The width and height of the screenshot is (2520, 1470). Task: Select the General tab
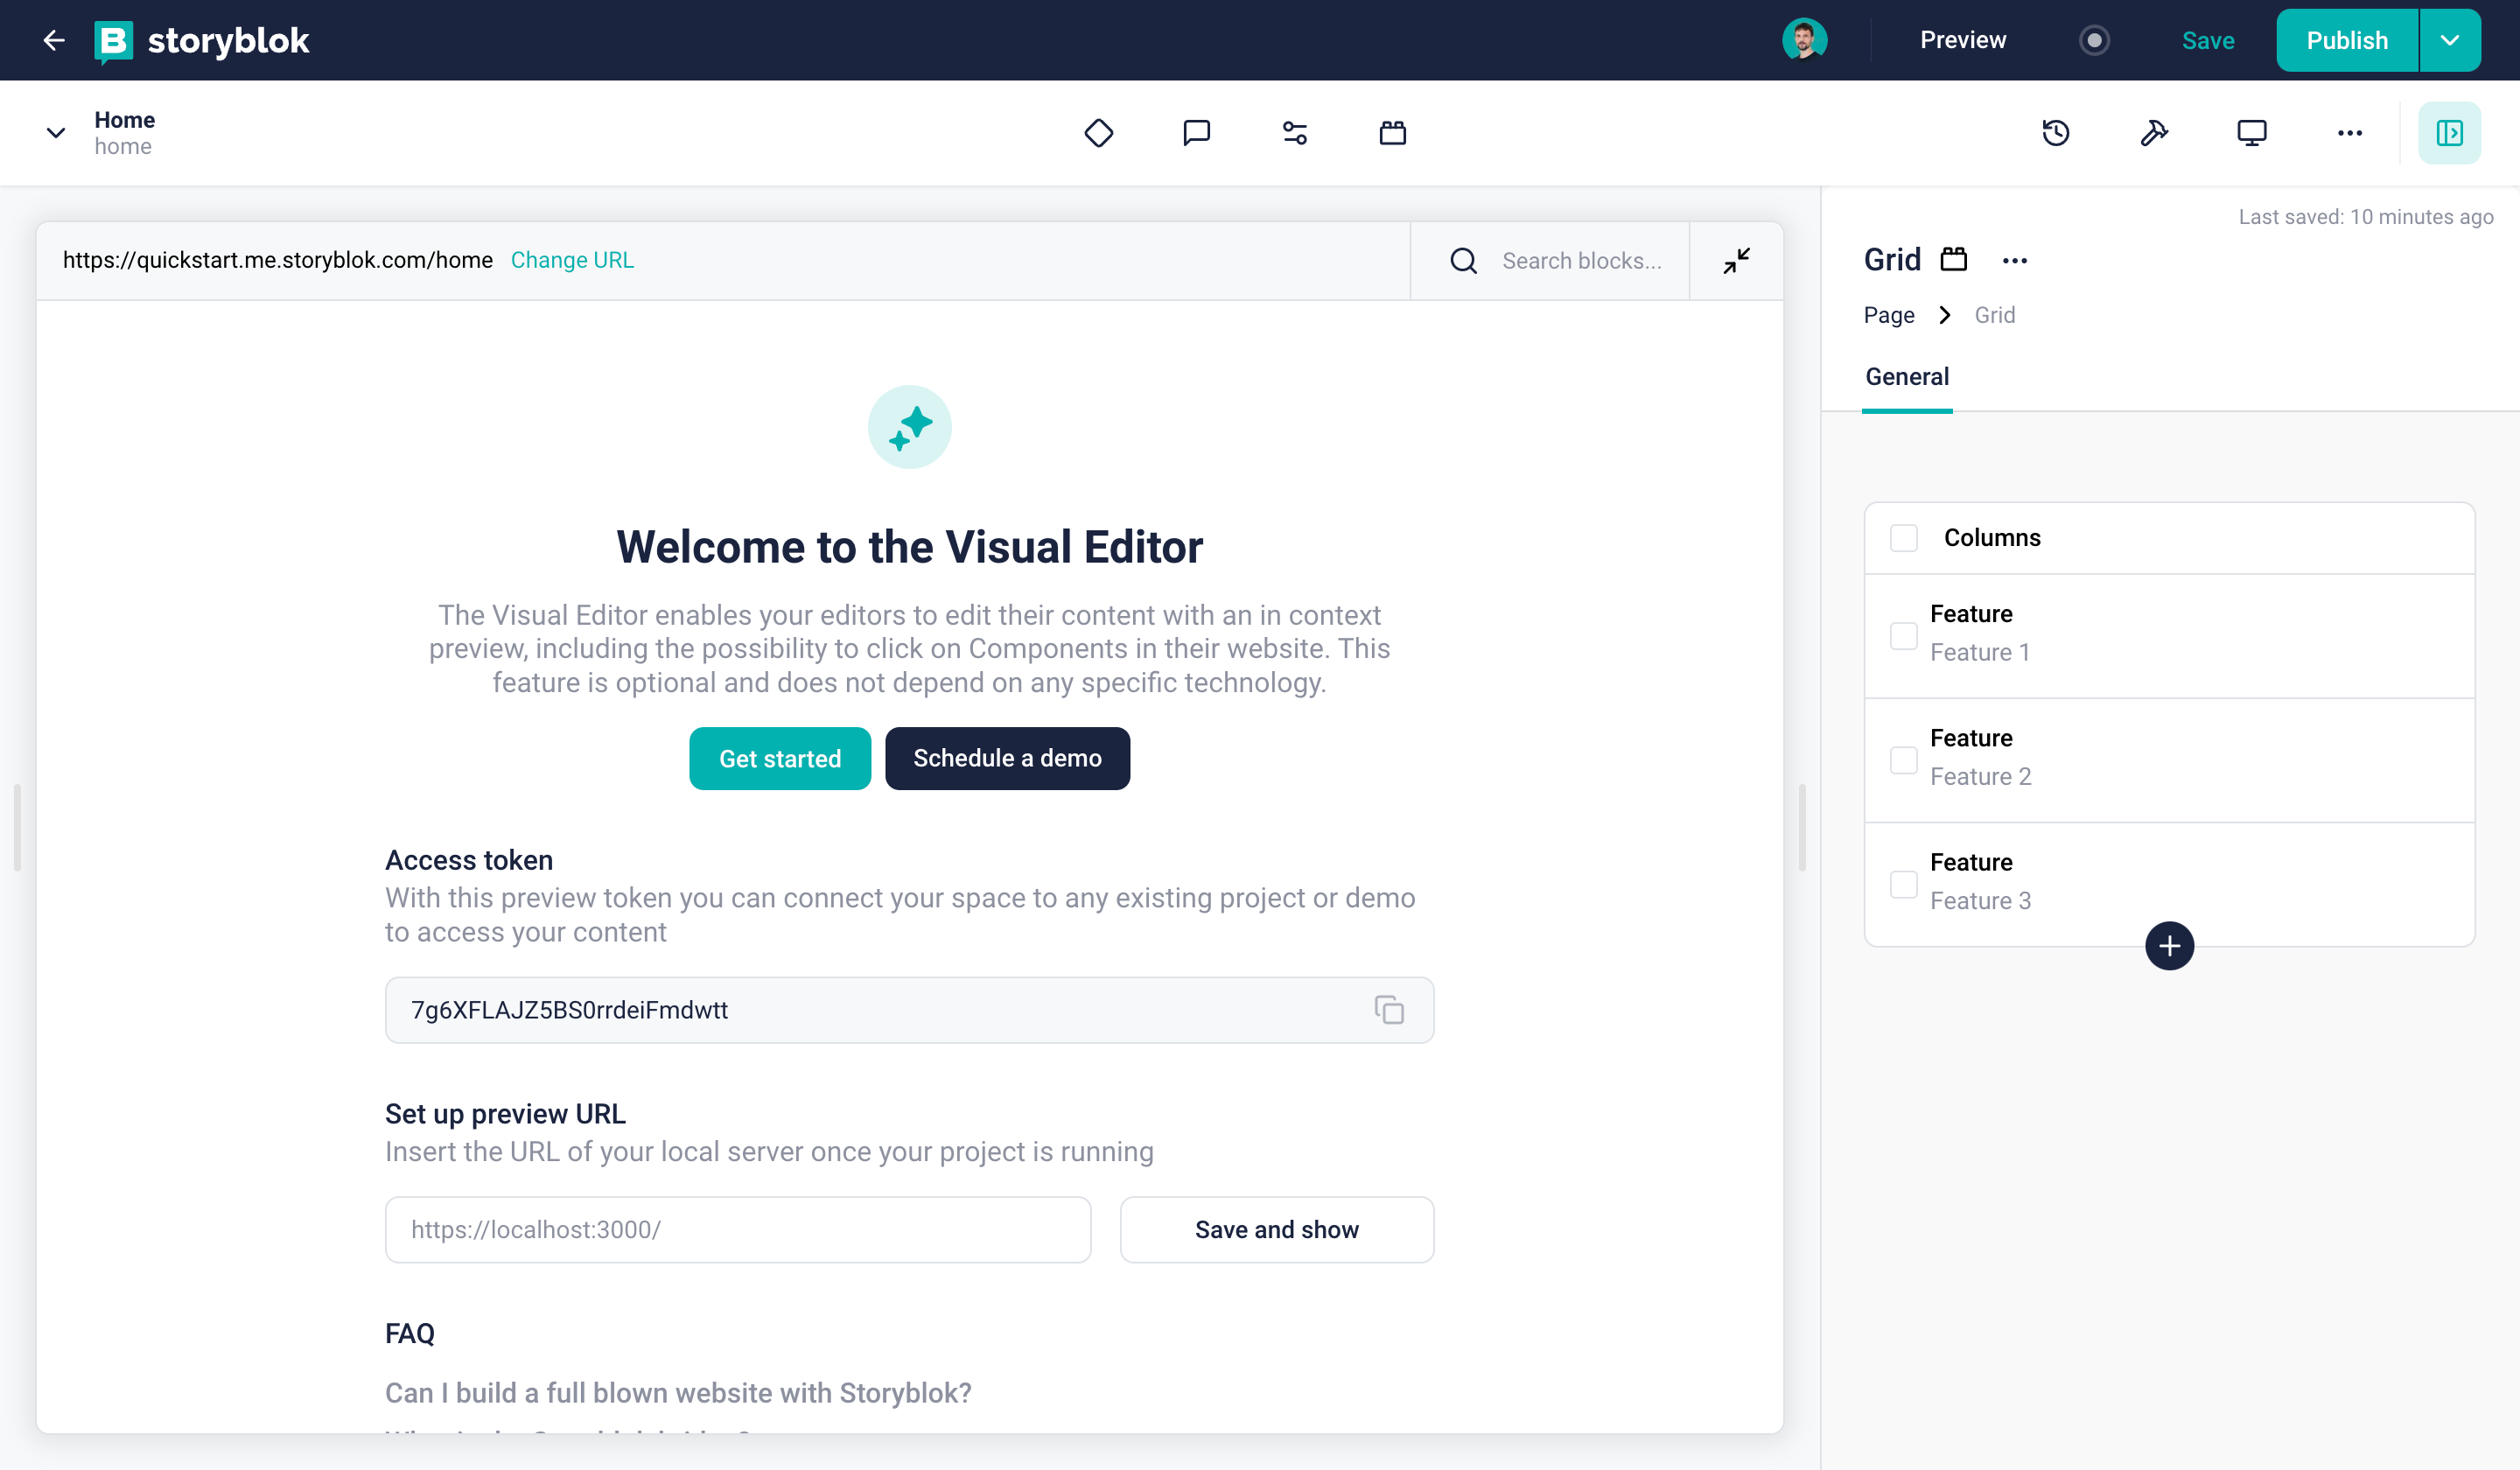pyautogui.click(x=1906, y=377)
